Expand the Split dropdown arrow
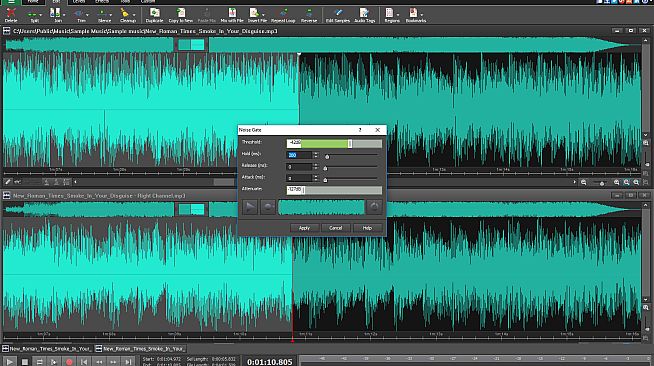Image resolution: width=654 pixels, height=366 pixels. tap(40, 15)
